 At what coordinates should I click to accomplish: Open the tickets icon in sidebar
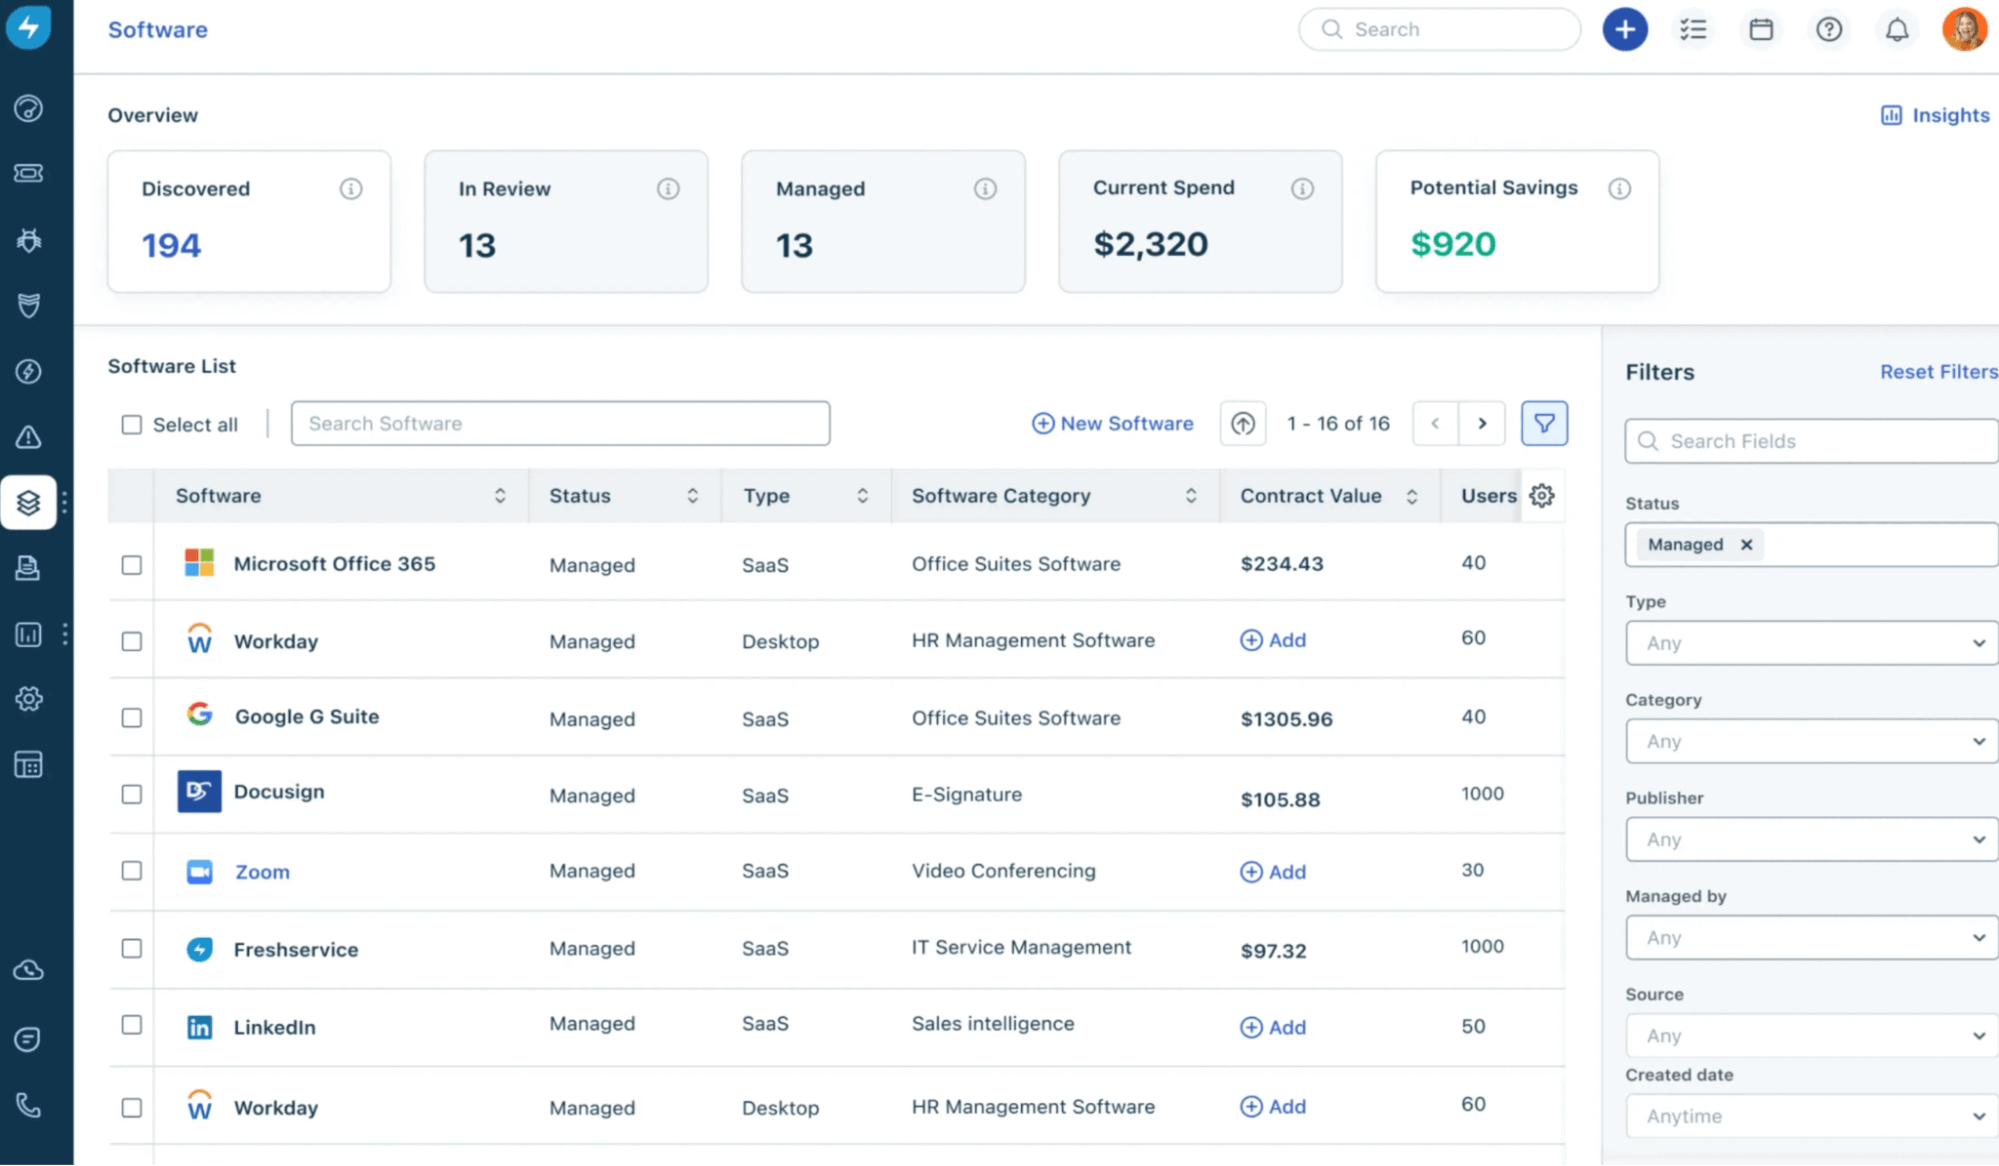(x=28, y=173)
